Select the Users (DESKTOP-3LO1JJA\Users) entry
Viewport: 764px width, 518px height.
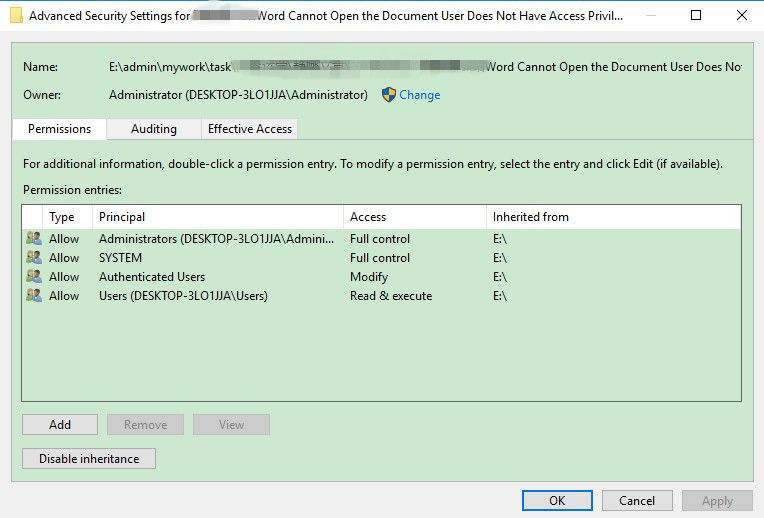[x=381, y=296]
